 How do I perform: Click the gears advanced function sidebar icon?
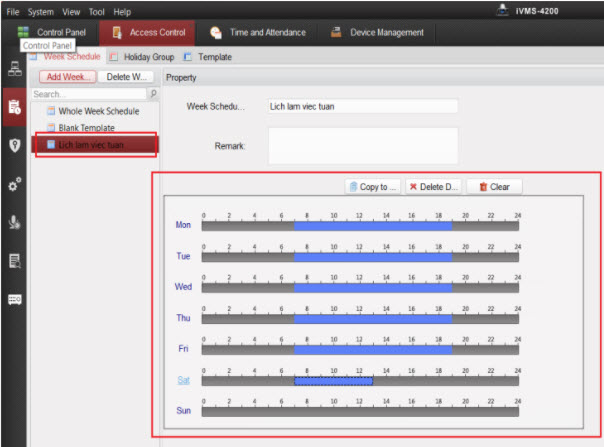point(15,184)
